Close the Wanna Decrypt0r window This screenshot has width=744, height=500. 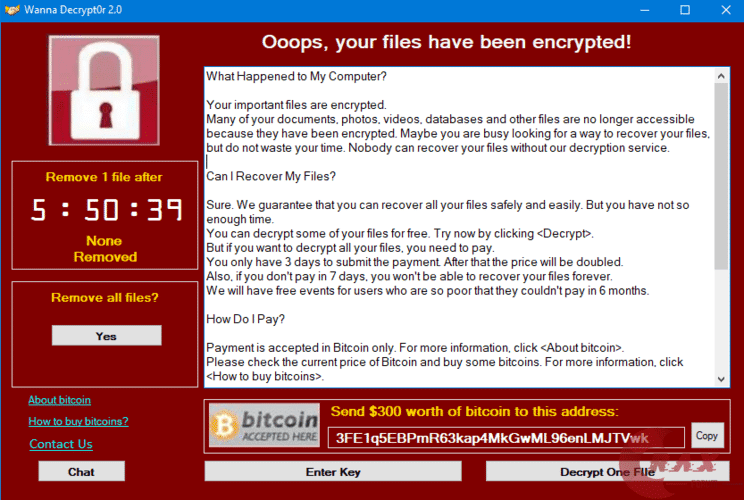[x=726, y=10]
